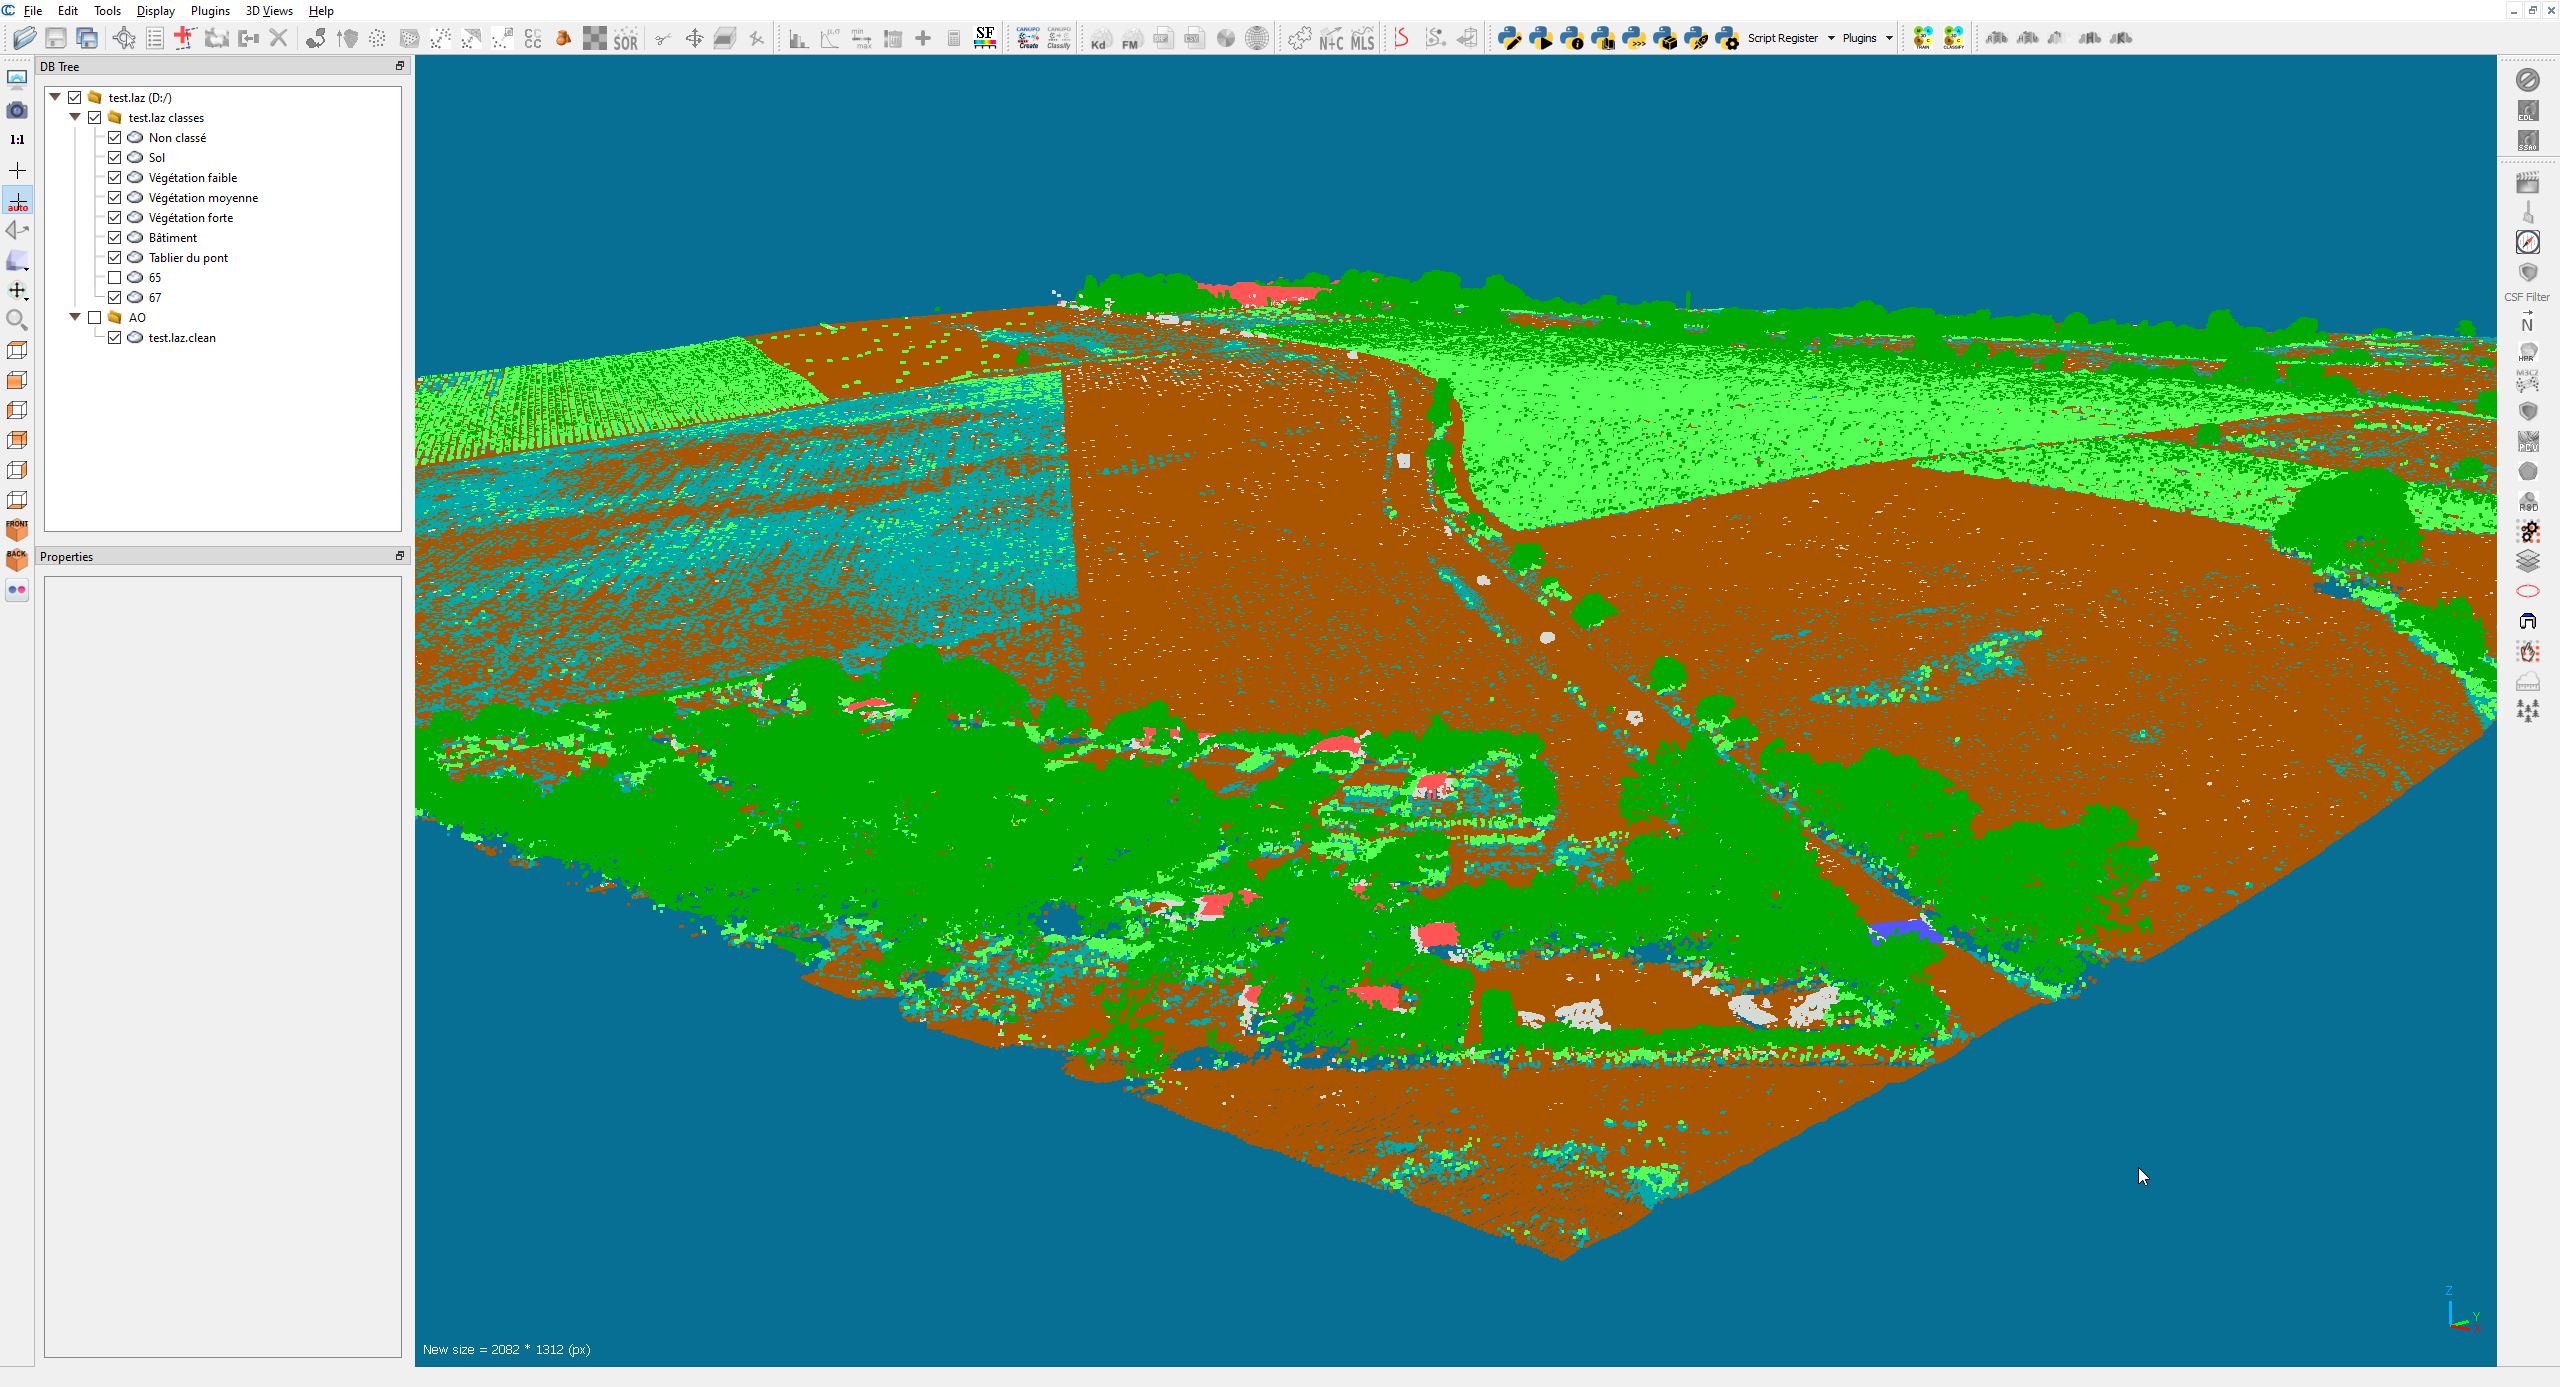Viewport: 2560px width, 1387px height.
Task: Open the Plugins toolbar dropdown
Action: click(1888, 38)
